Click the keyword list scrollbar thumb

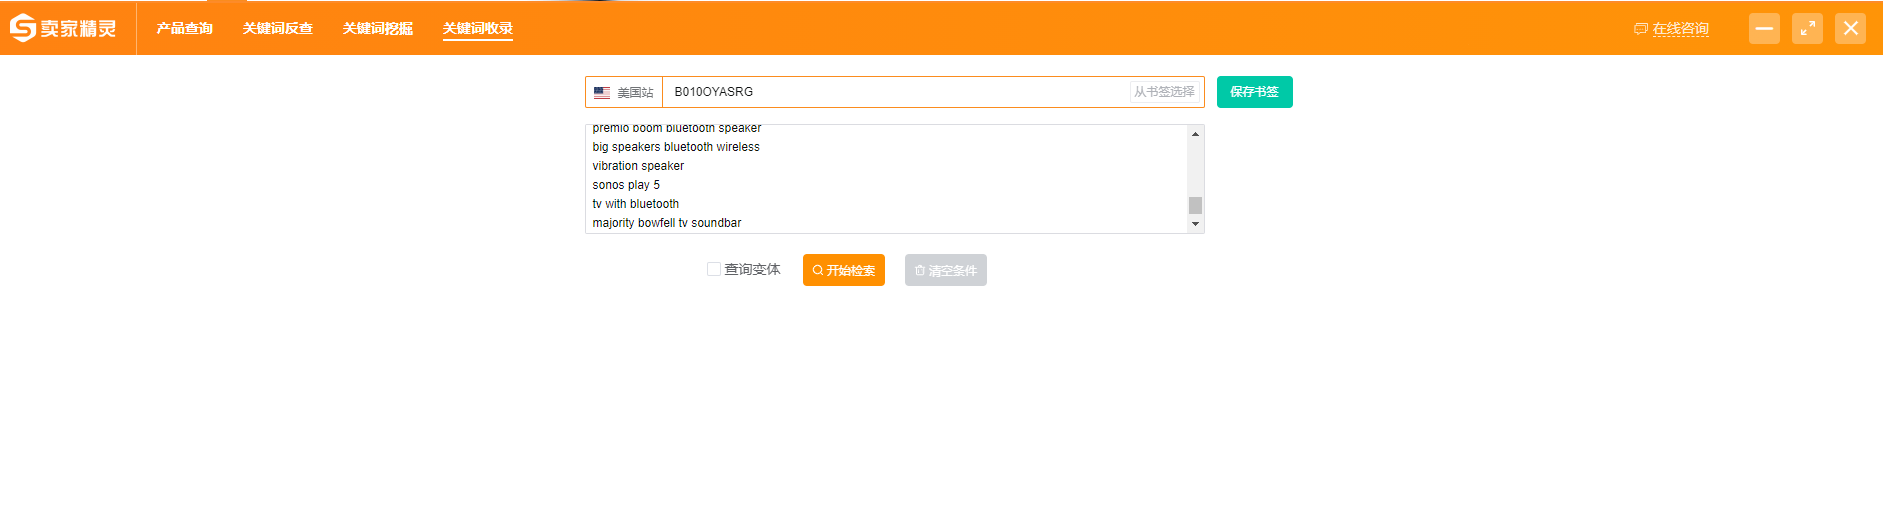[x=1195, y=205]
